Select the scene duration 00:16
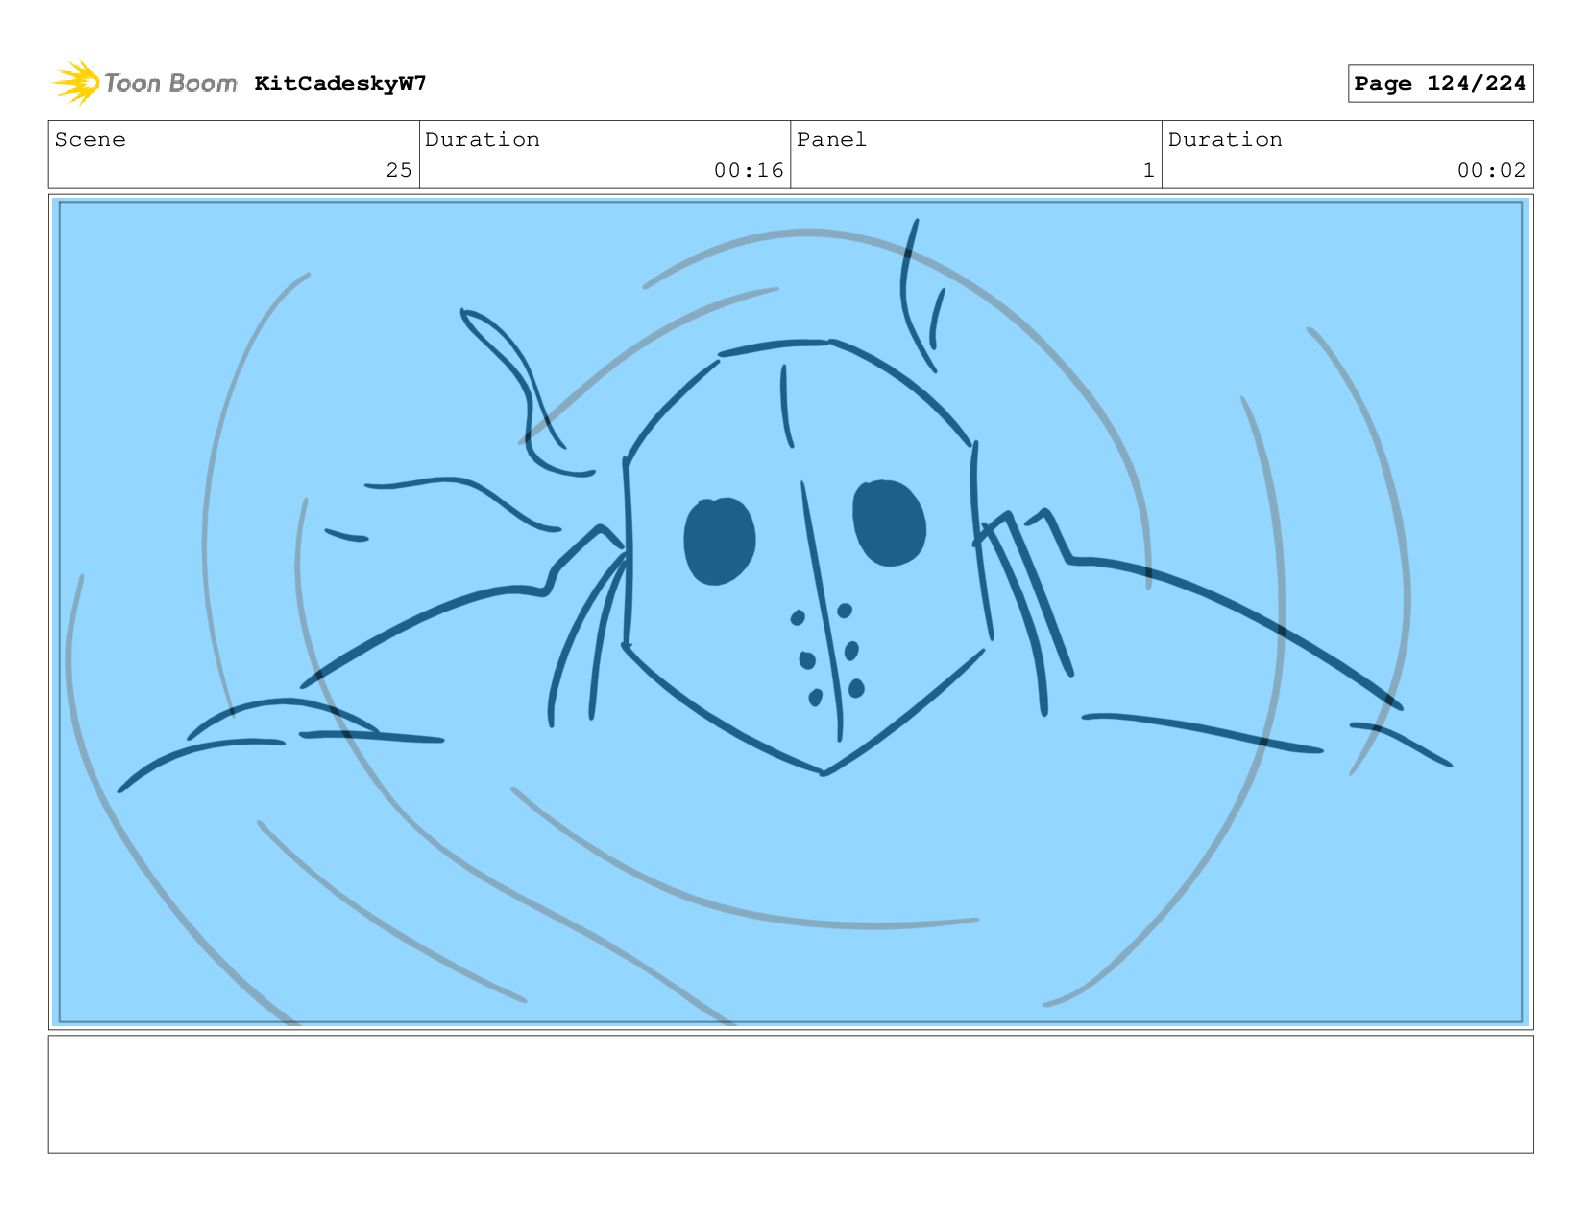This screenshot has width=1582, height=1225. click(x=748, y=170)
